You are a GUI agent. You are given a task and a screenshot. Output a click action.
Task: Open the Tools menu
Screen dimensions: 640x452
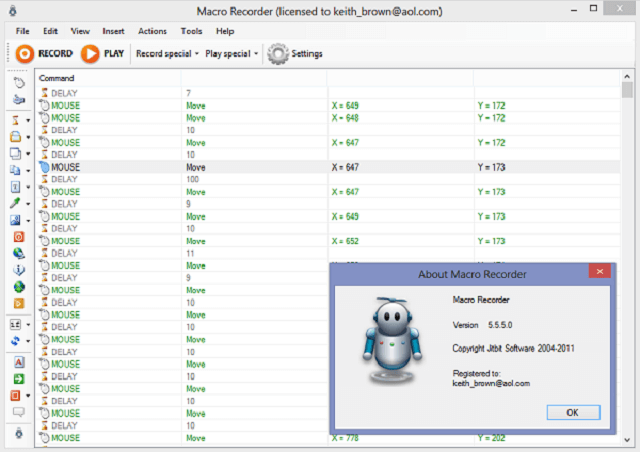click(191, 31)
